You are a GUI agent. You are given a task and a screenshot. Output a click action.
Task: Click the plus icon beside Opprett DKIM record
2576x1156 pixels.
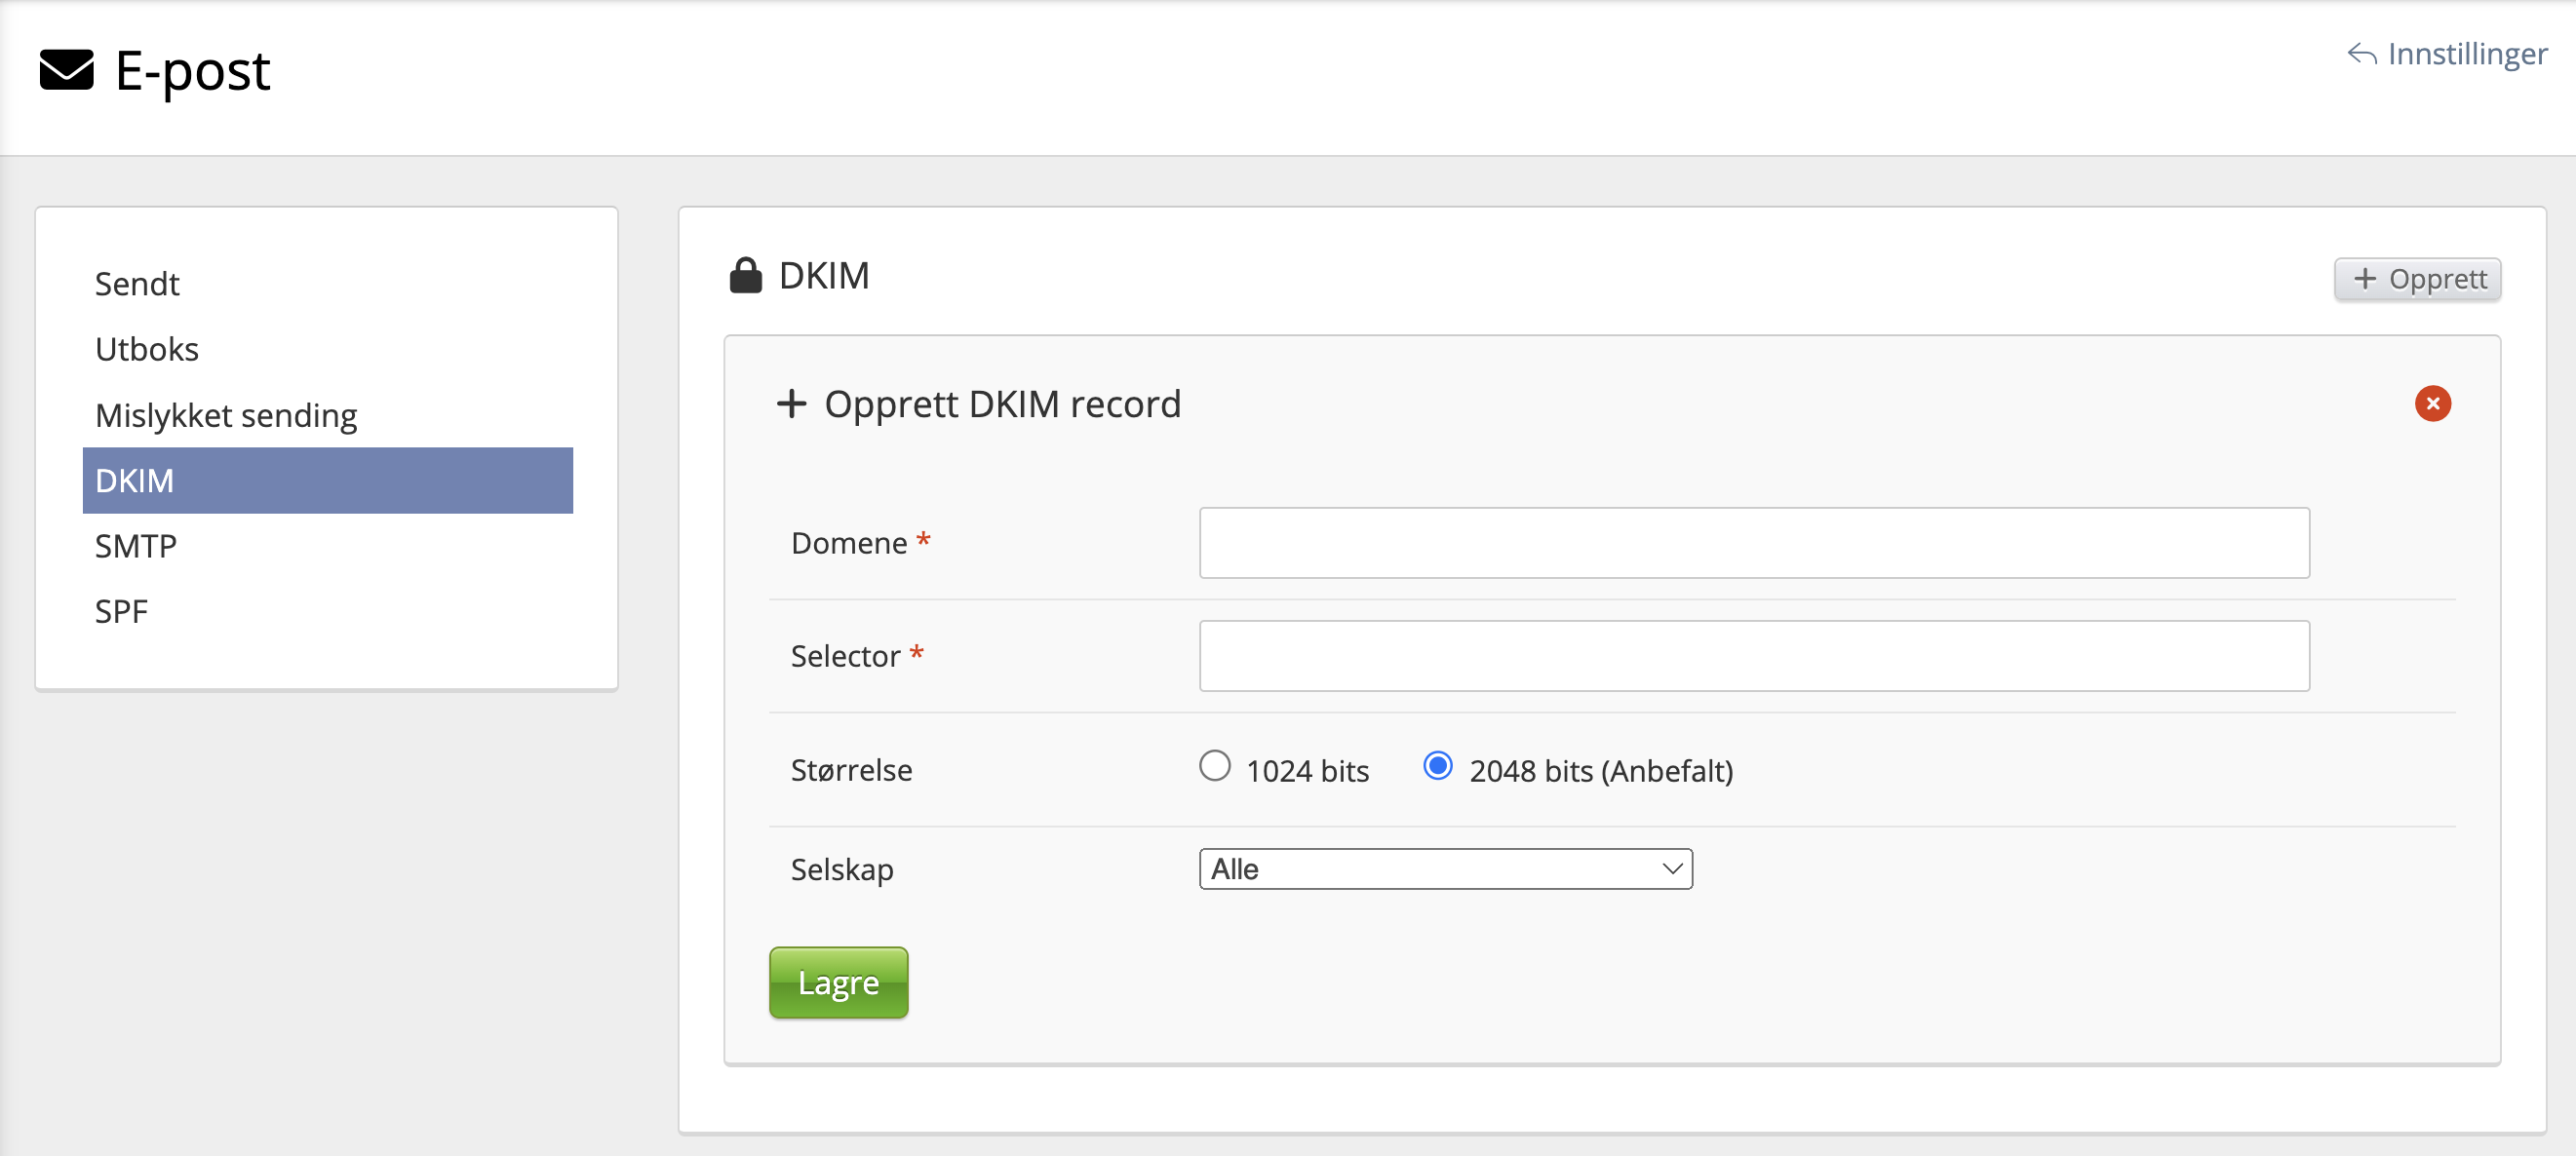(x=791, y=404)
